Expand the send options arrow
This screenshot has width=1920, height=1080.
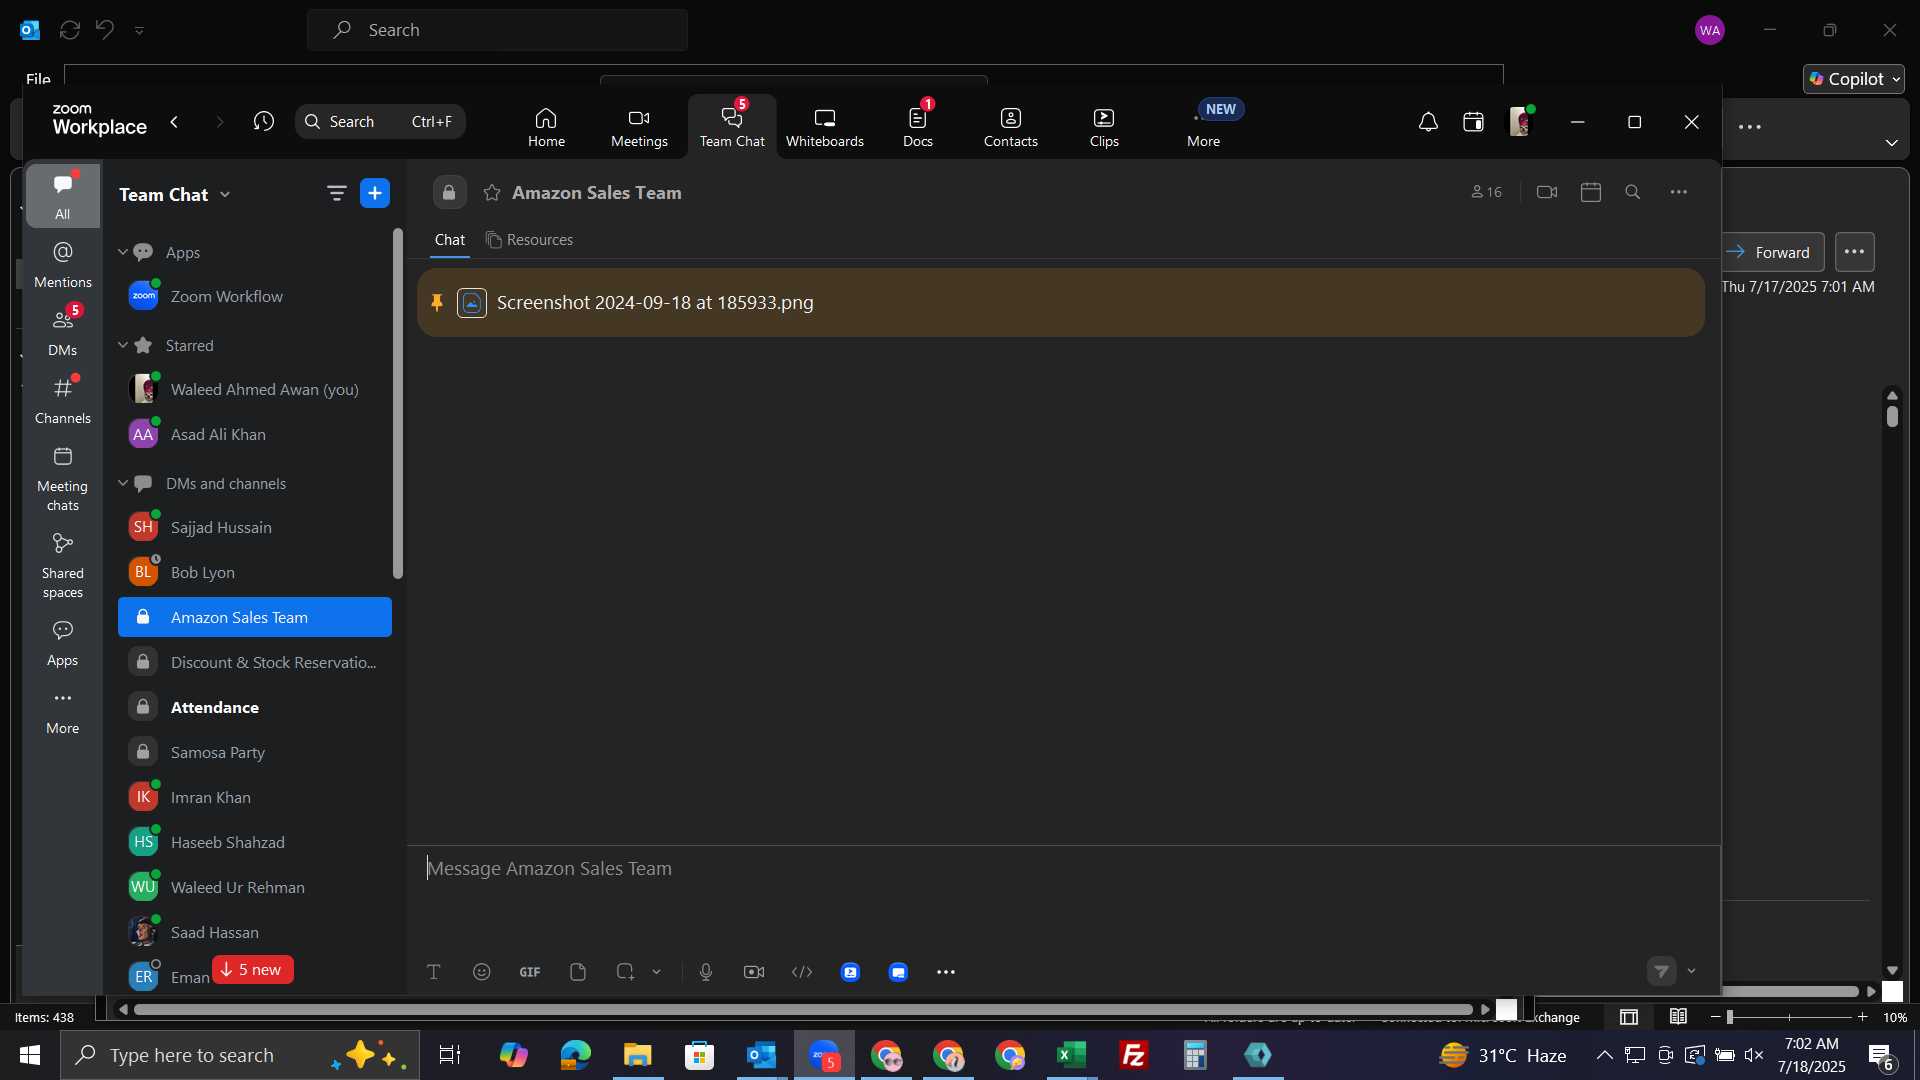click(x=1692, y=971)
